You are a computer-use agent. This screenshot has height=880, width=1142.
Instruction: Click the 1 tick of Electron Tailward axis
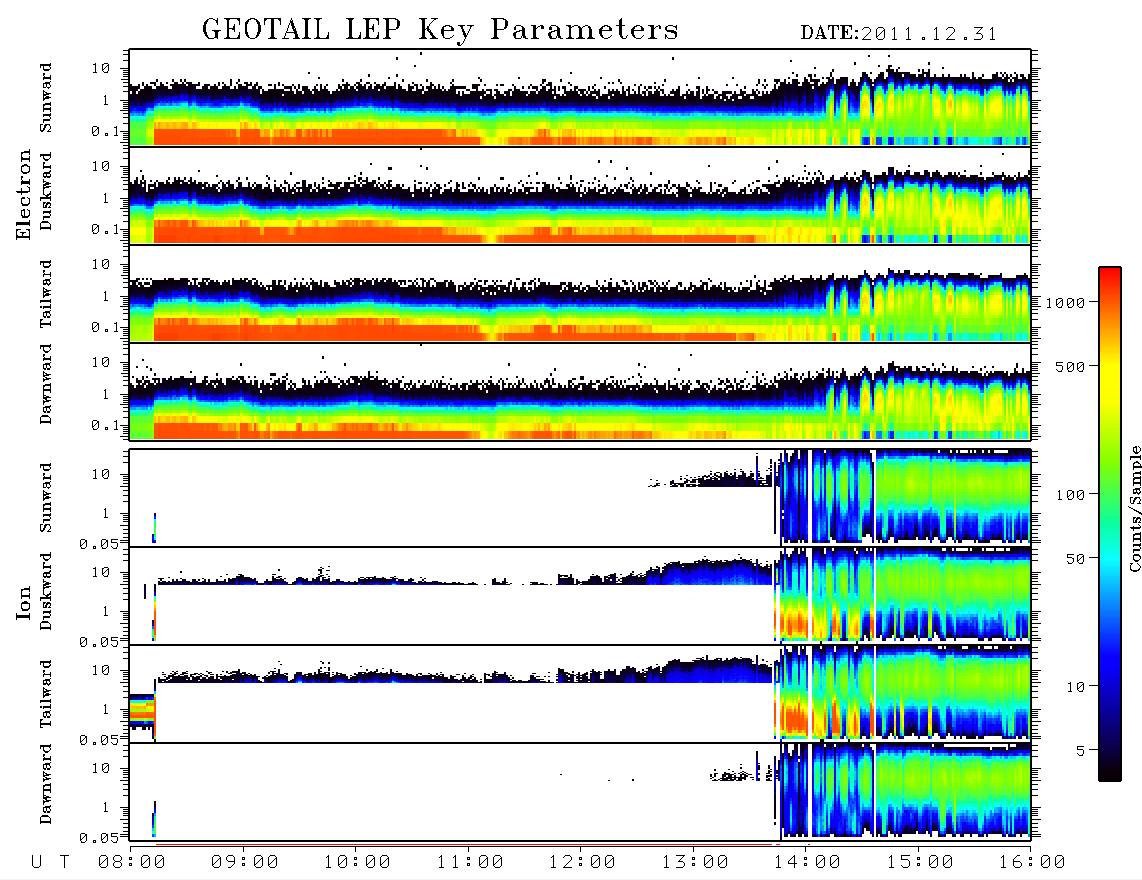105,296
